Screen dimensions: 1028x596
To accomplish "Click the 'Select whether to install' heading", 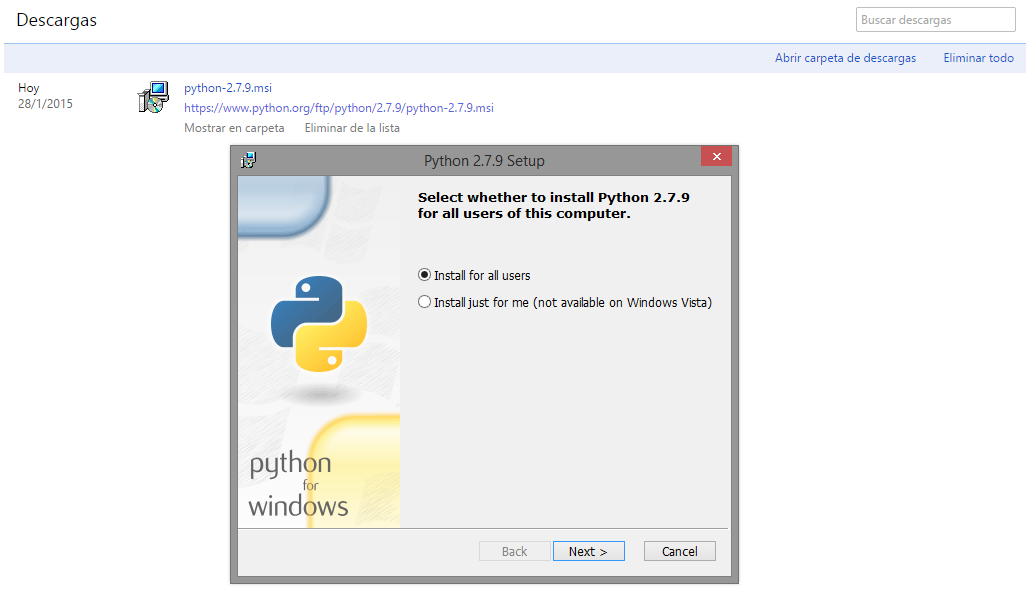I will (x=553, y=205).
